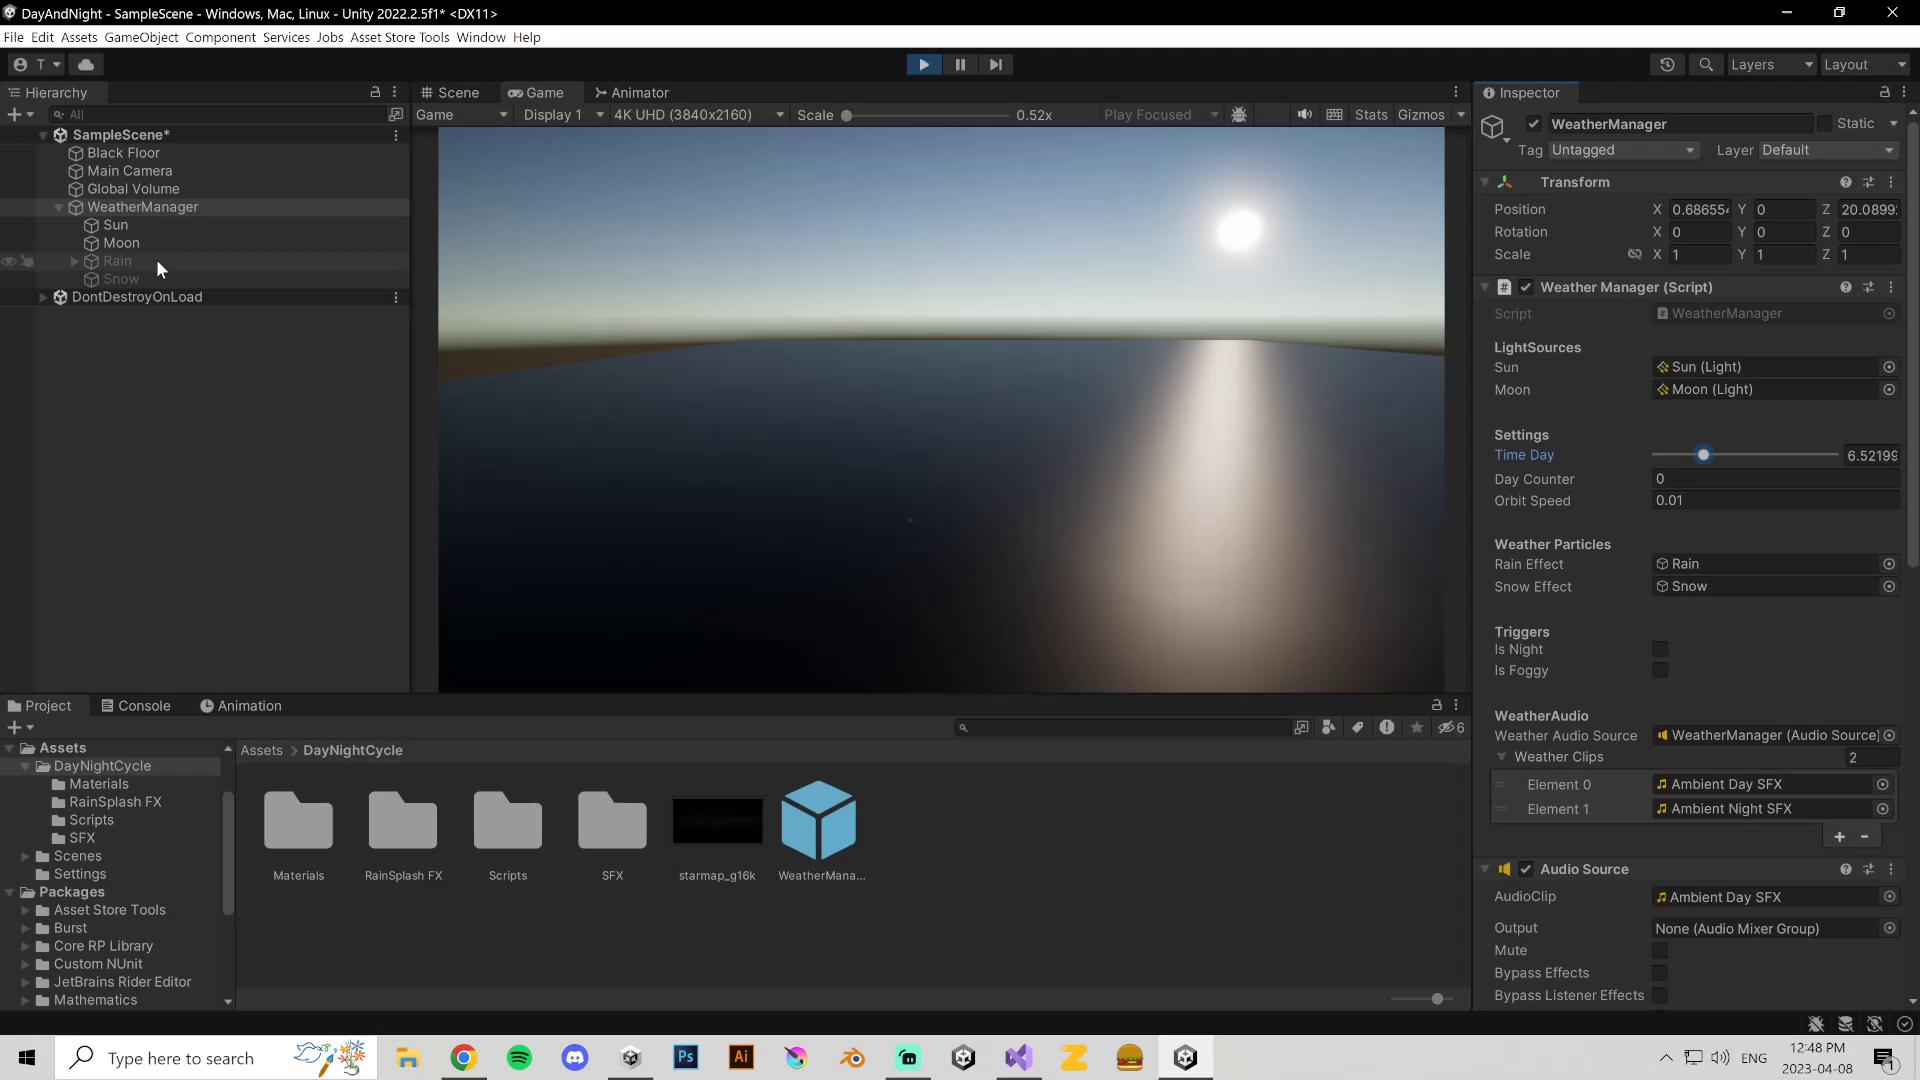Pick object for Sun light field
Image resolution: width=1920 pixels, height=1080 pixels.
coord(1889,367)
